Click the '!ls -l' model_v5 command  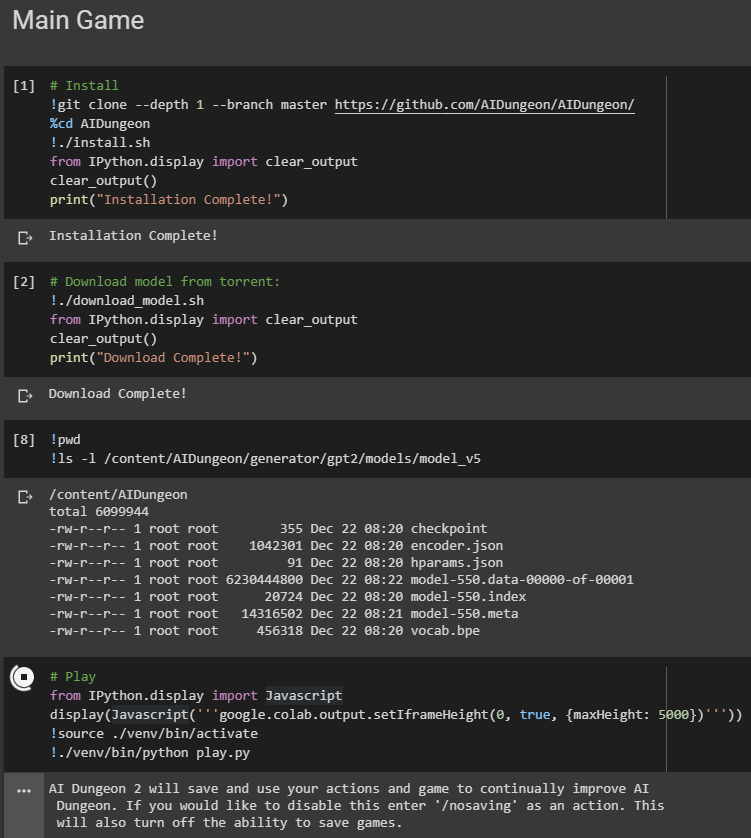265,459
